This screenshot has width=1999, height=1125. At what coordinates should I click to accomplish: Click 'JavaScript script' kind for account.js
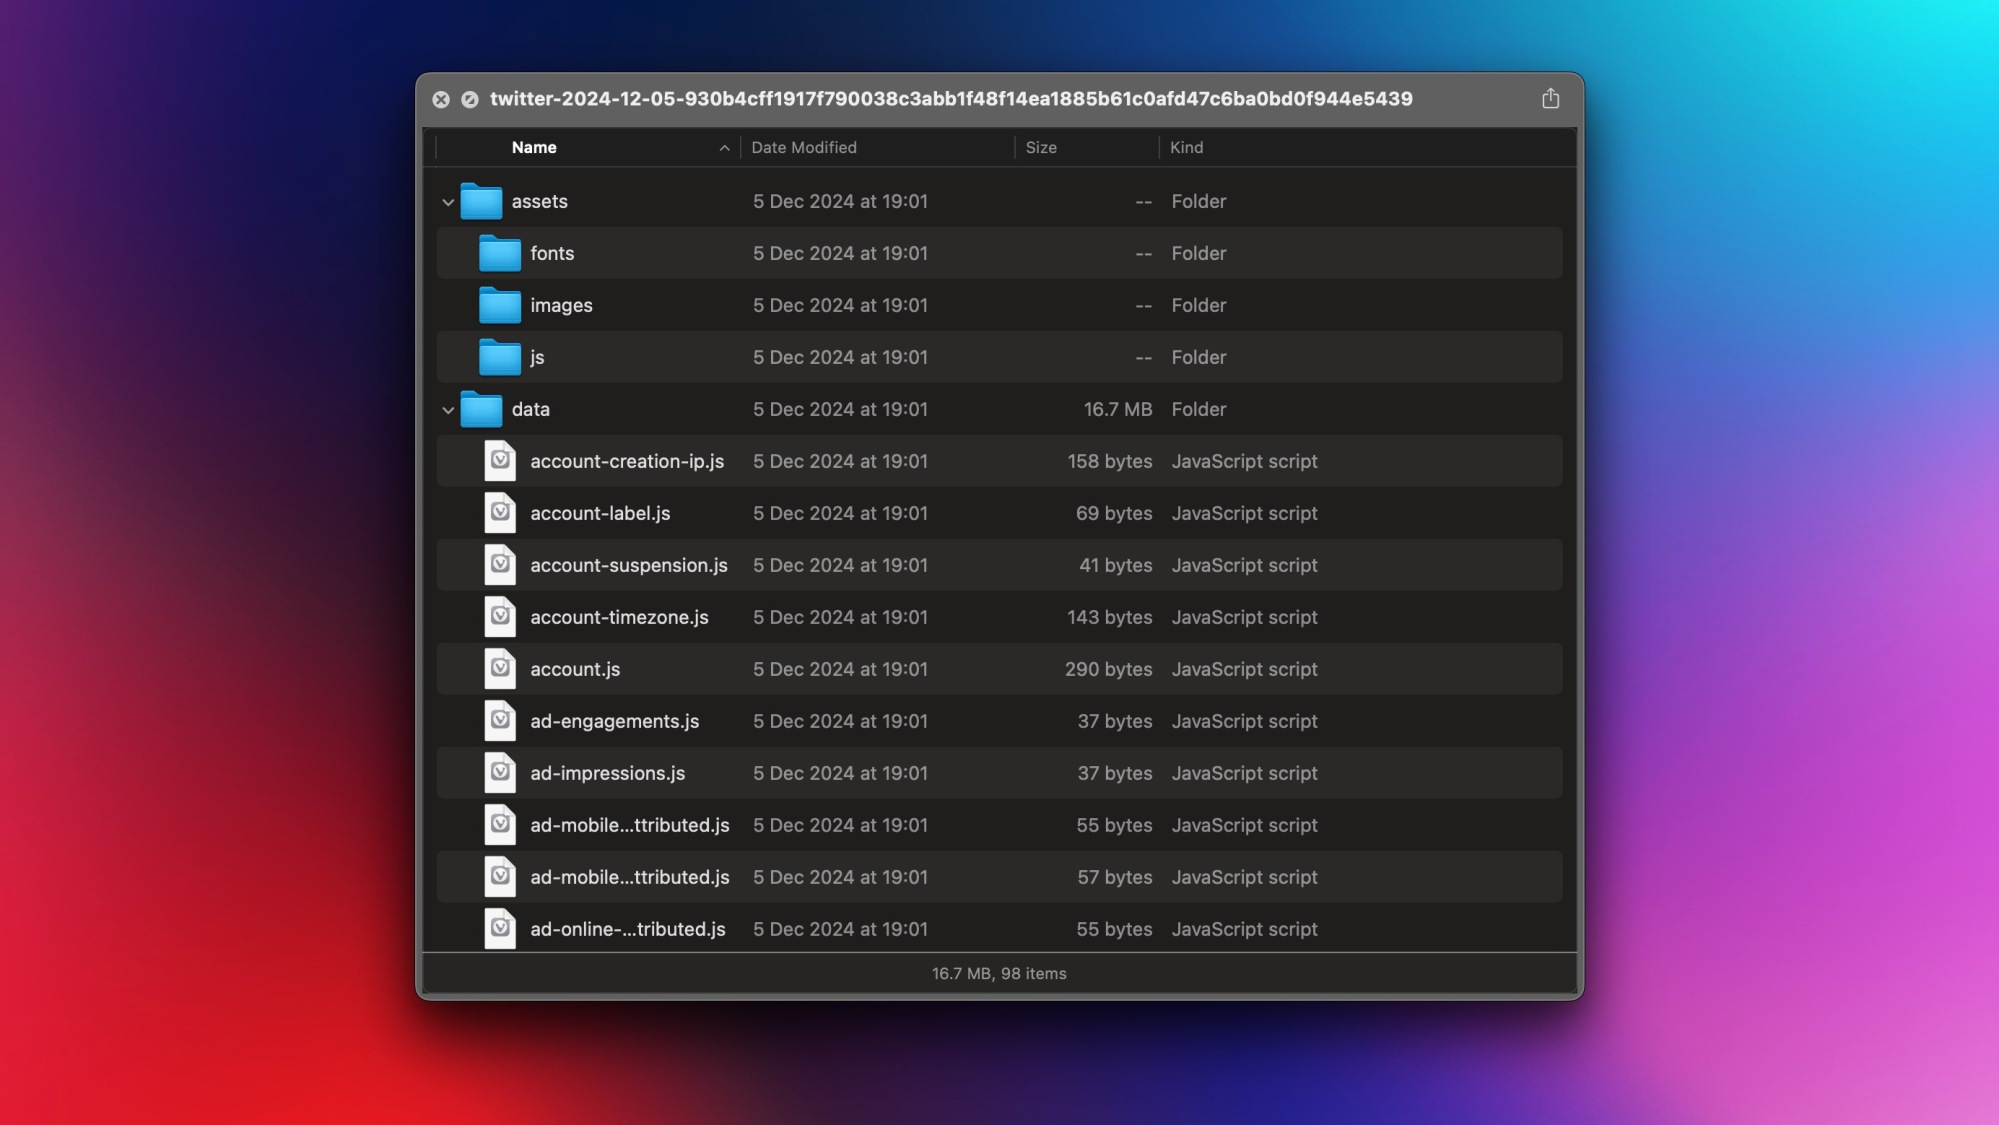tap(1244, 669)
